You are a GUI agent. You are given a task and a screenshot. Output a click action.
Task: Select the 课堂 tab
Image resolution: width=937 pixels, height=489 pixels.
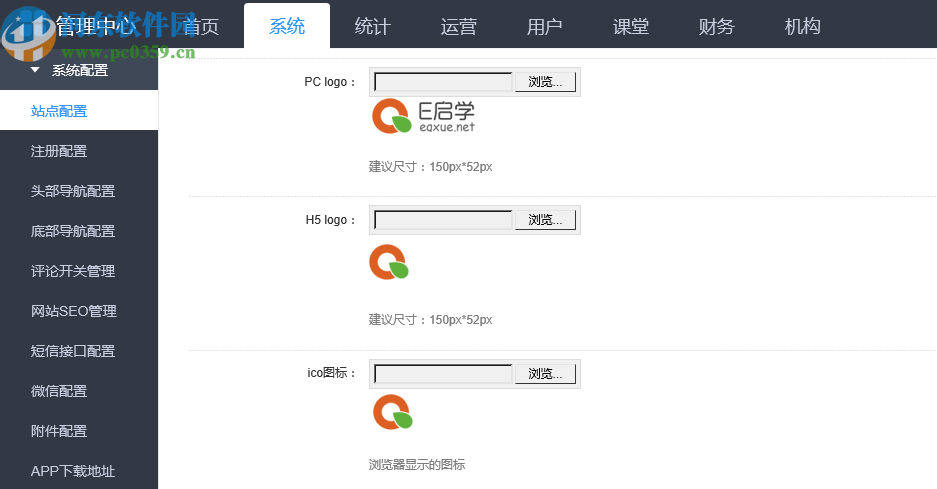631,26
